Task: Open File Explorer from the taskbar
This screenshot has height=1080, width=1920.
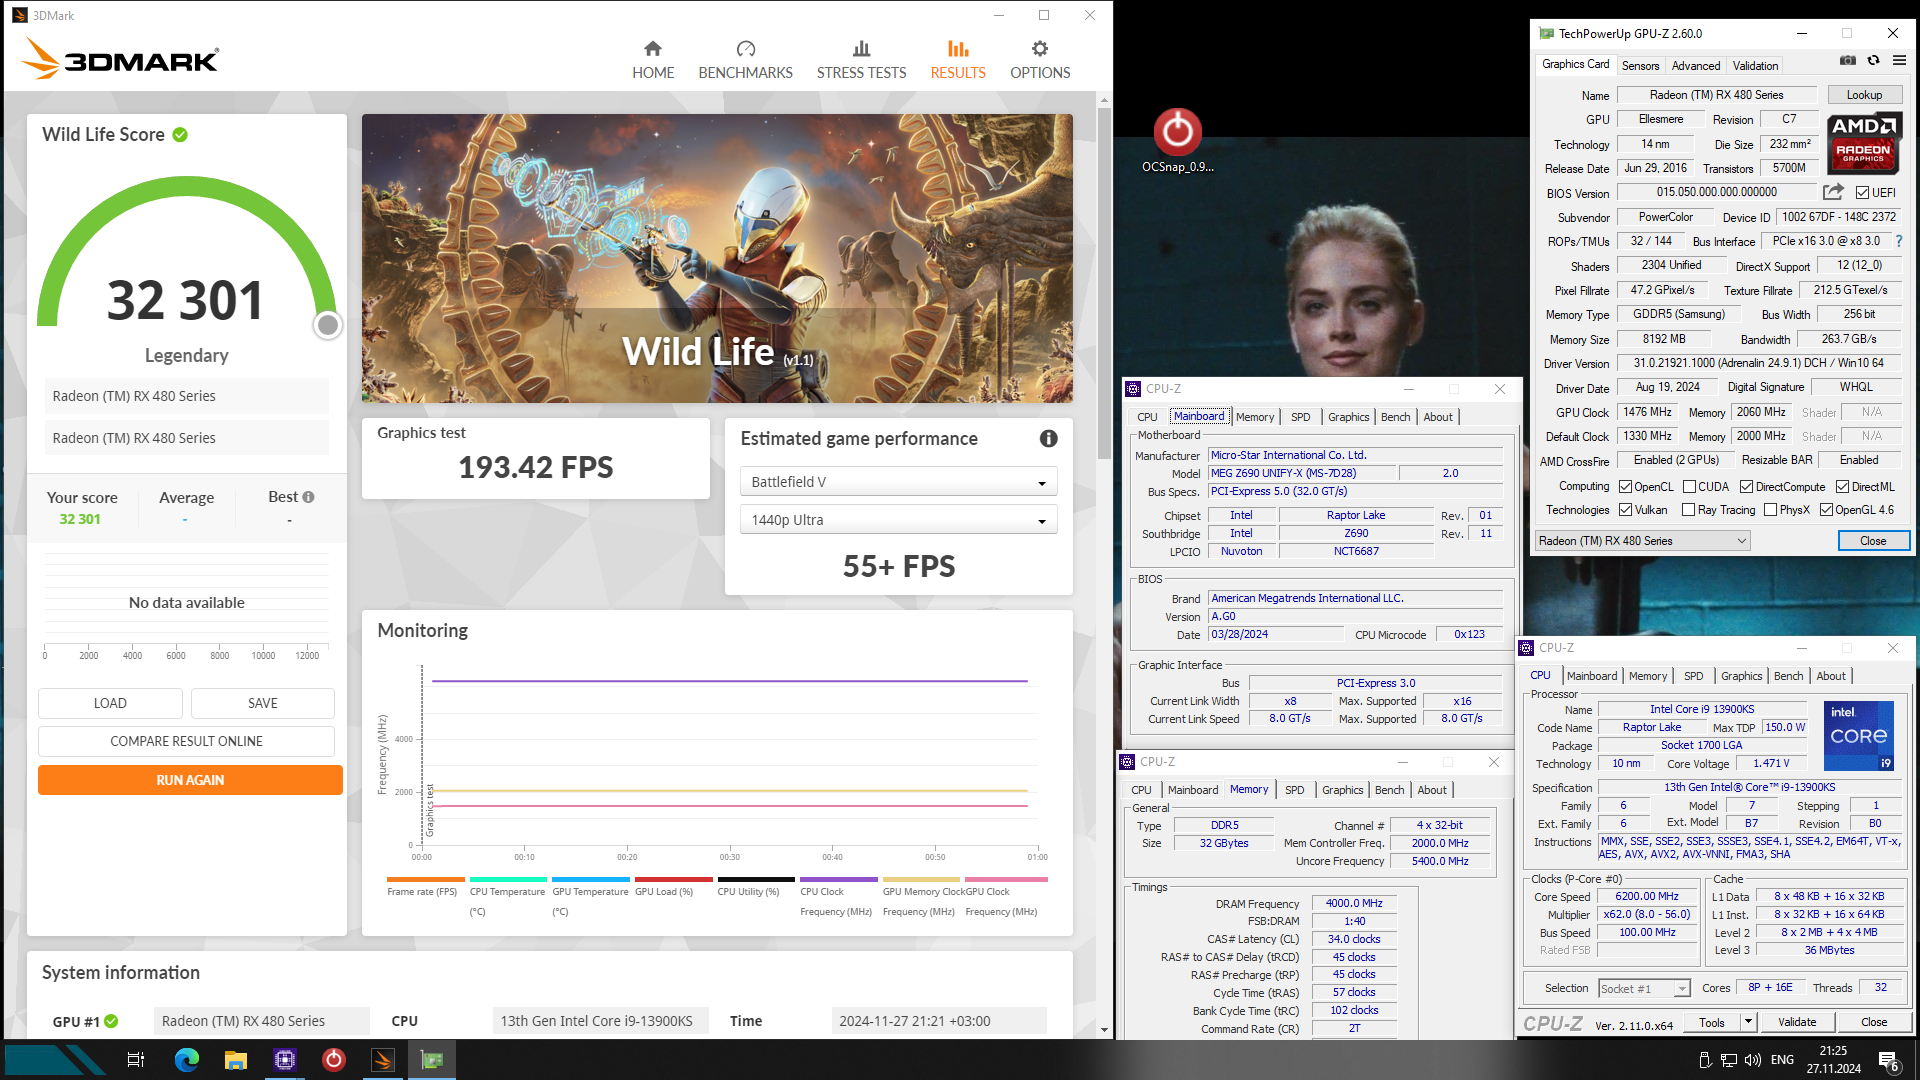Action: click(x=236, y=1060)
